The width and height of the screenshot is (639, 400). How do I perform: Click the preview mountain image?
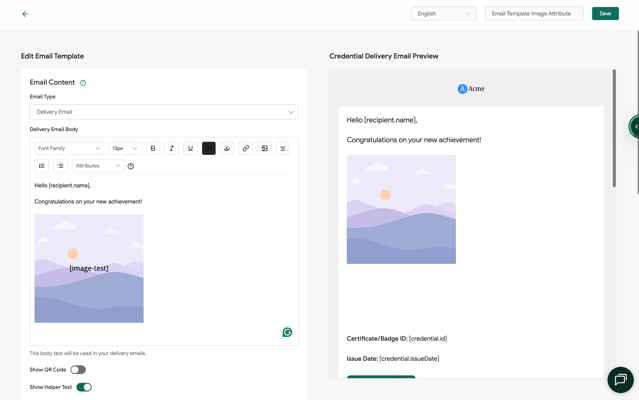(x=401, y=209)
